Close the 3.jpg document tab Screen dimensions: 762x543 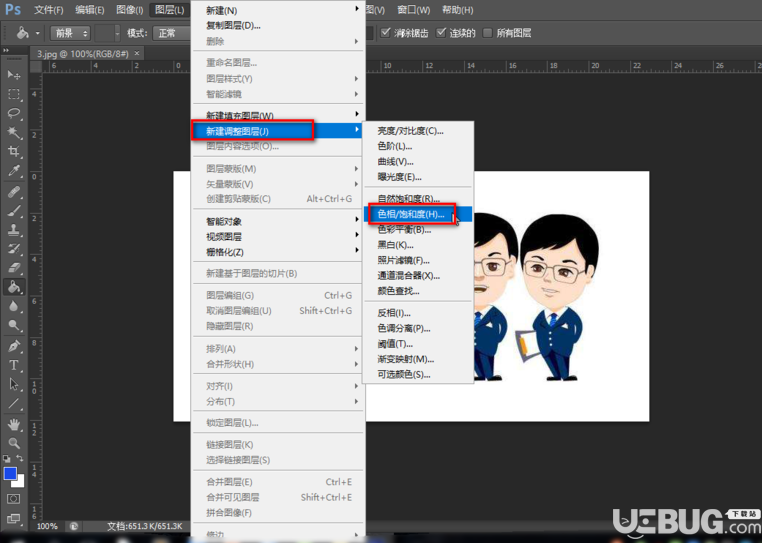coord(137,53)
